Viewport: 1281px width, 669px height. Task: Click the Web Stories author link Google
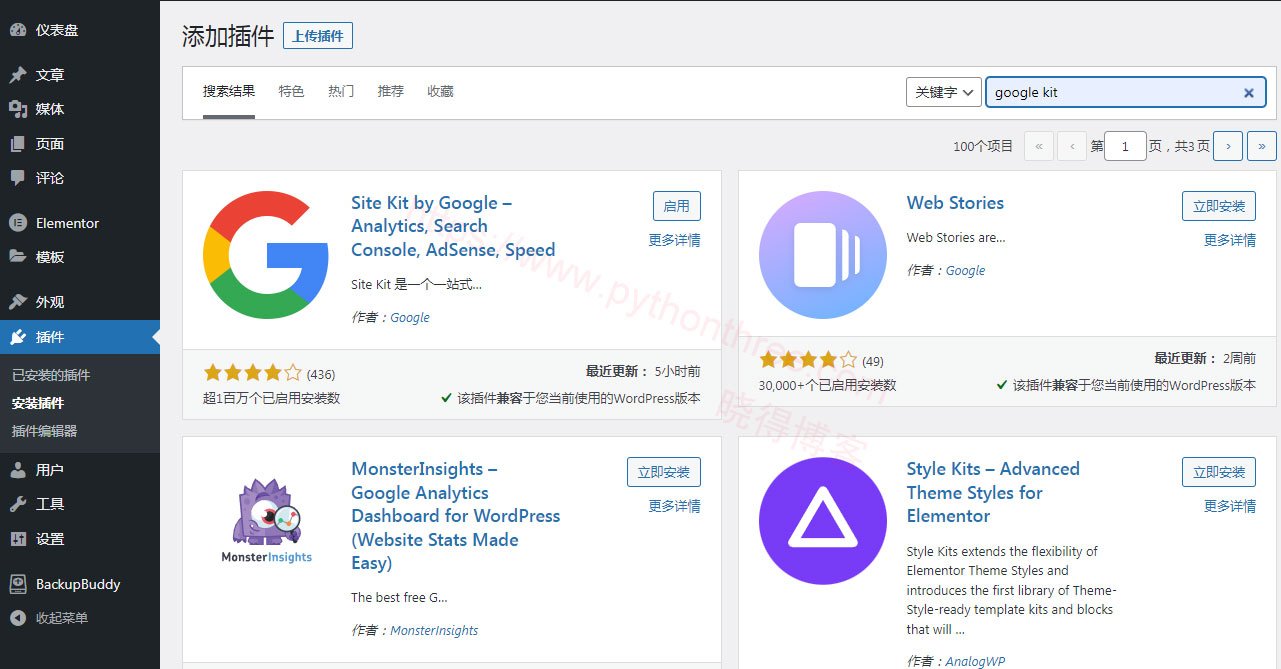[x=965, y=271]
